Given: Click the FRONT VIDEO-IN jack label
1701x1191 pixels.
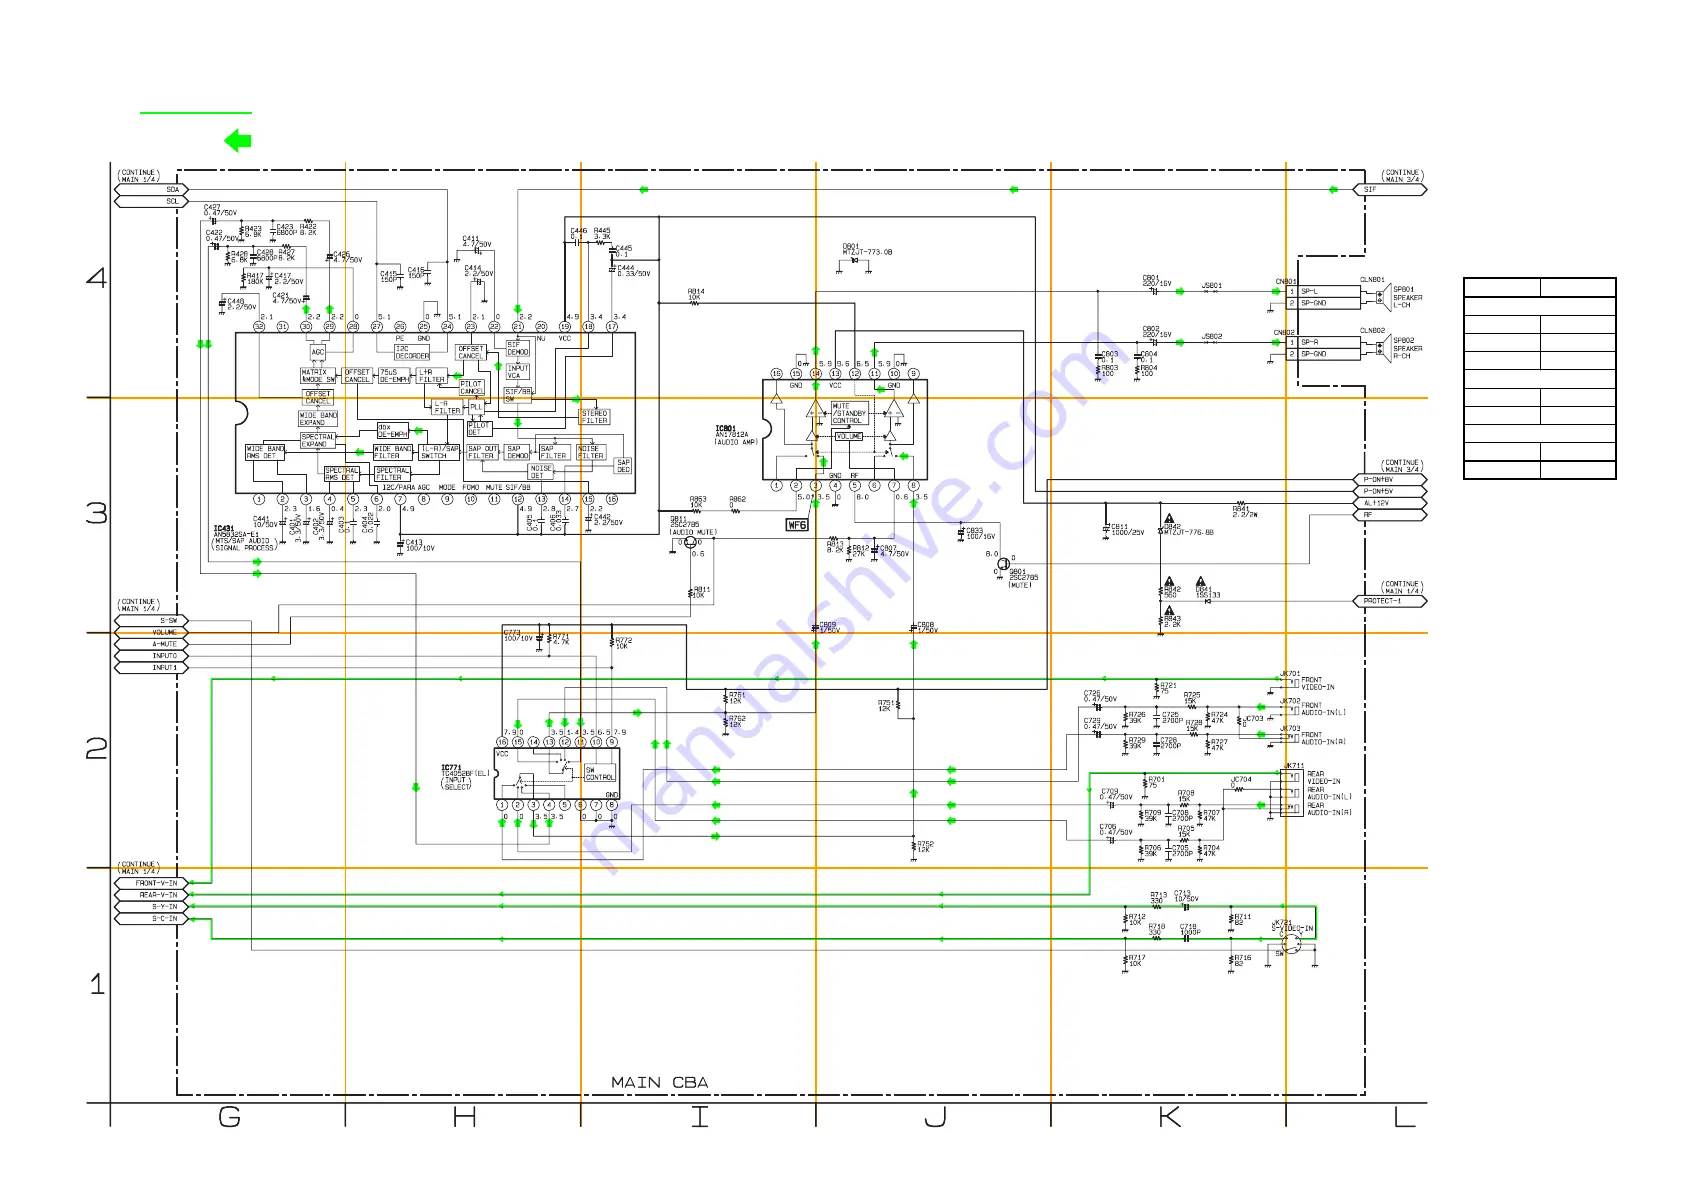Looking at the screenshot, I should [1318, 684].
